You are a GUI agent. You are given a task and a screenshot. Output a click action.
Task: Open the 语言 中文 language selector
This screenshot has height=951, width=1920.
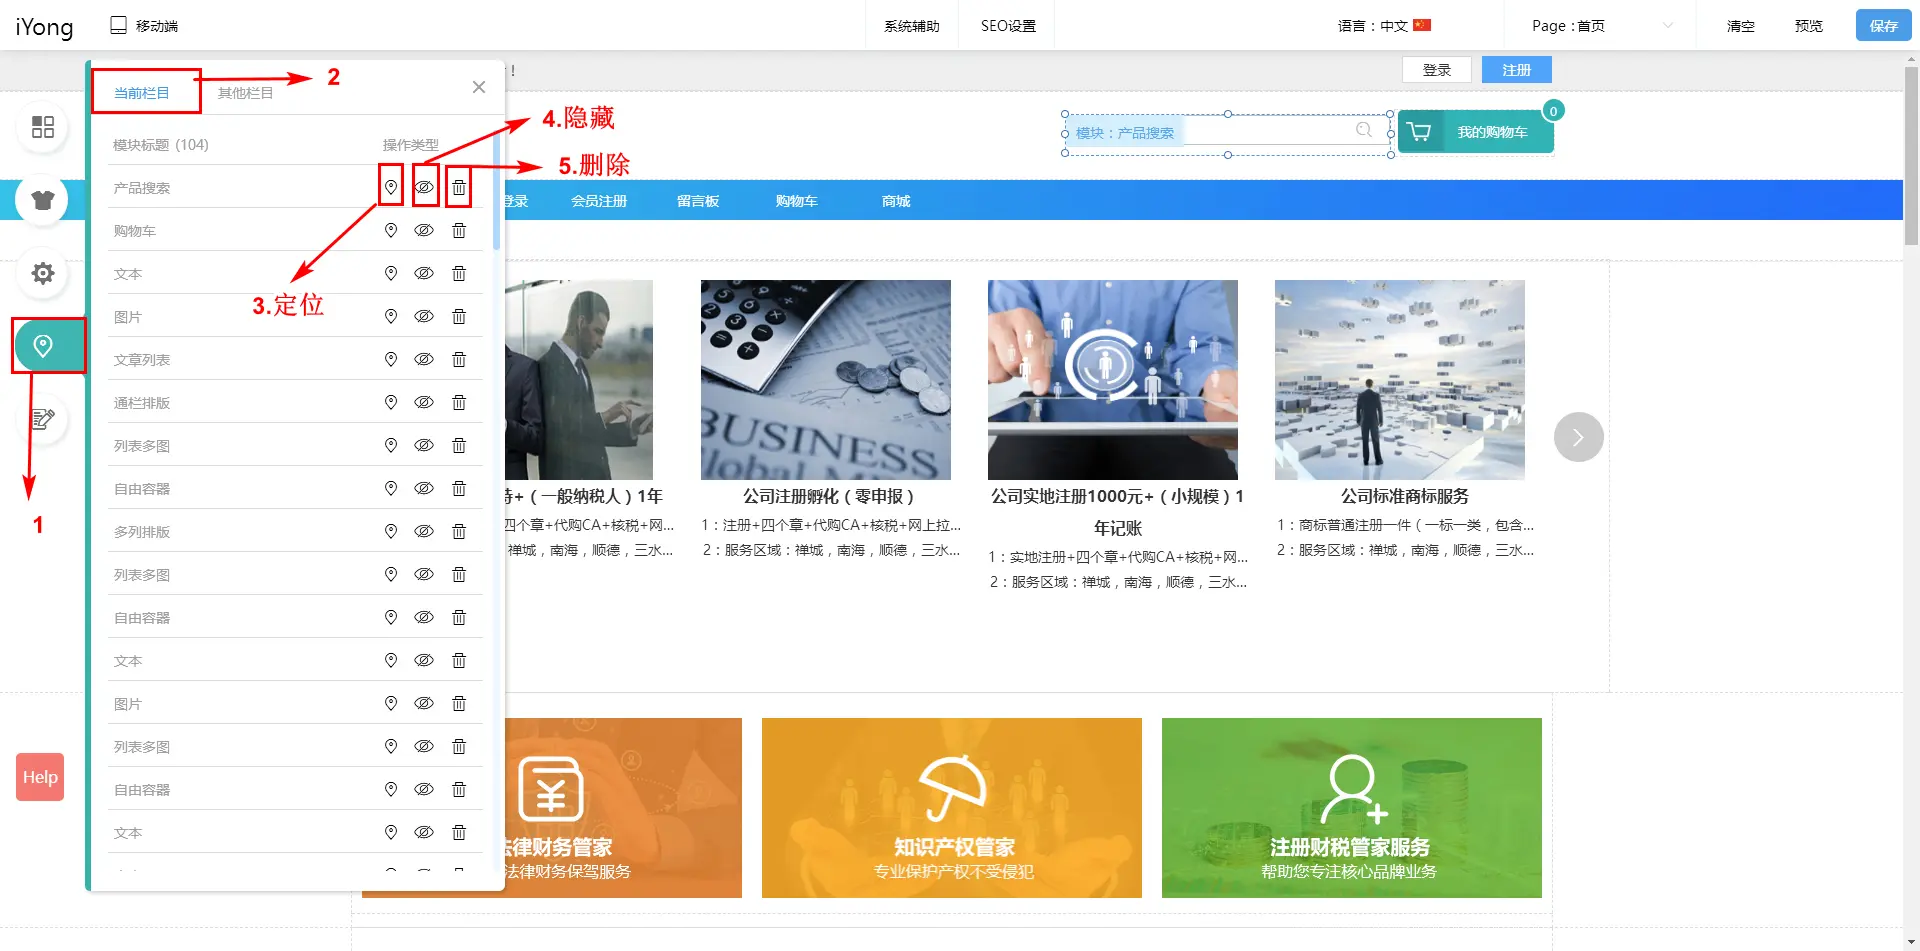tap(1384, 26)
